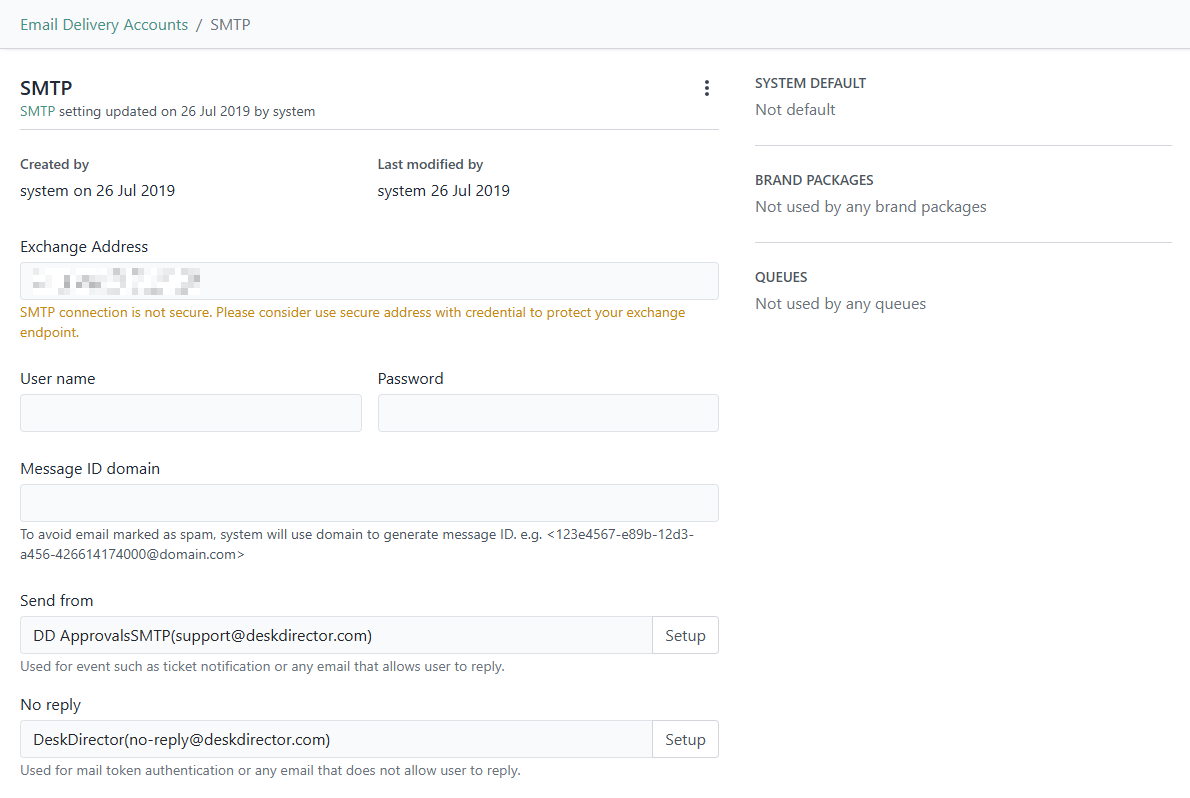The image size is (1190, 798).
Task: Select the Password input box
Action: click(548, 413)
